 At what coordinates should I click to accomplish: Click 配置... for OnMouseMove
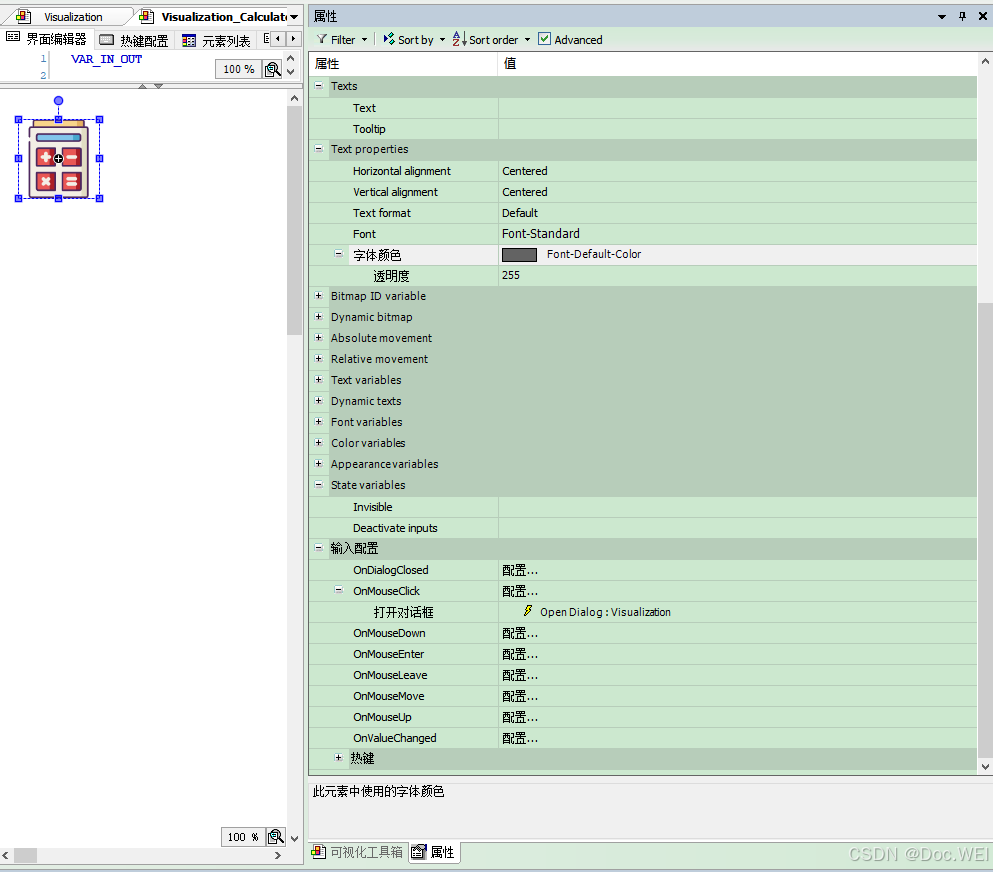tap(520, 696)
